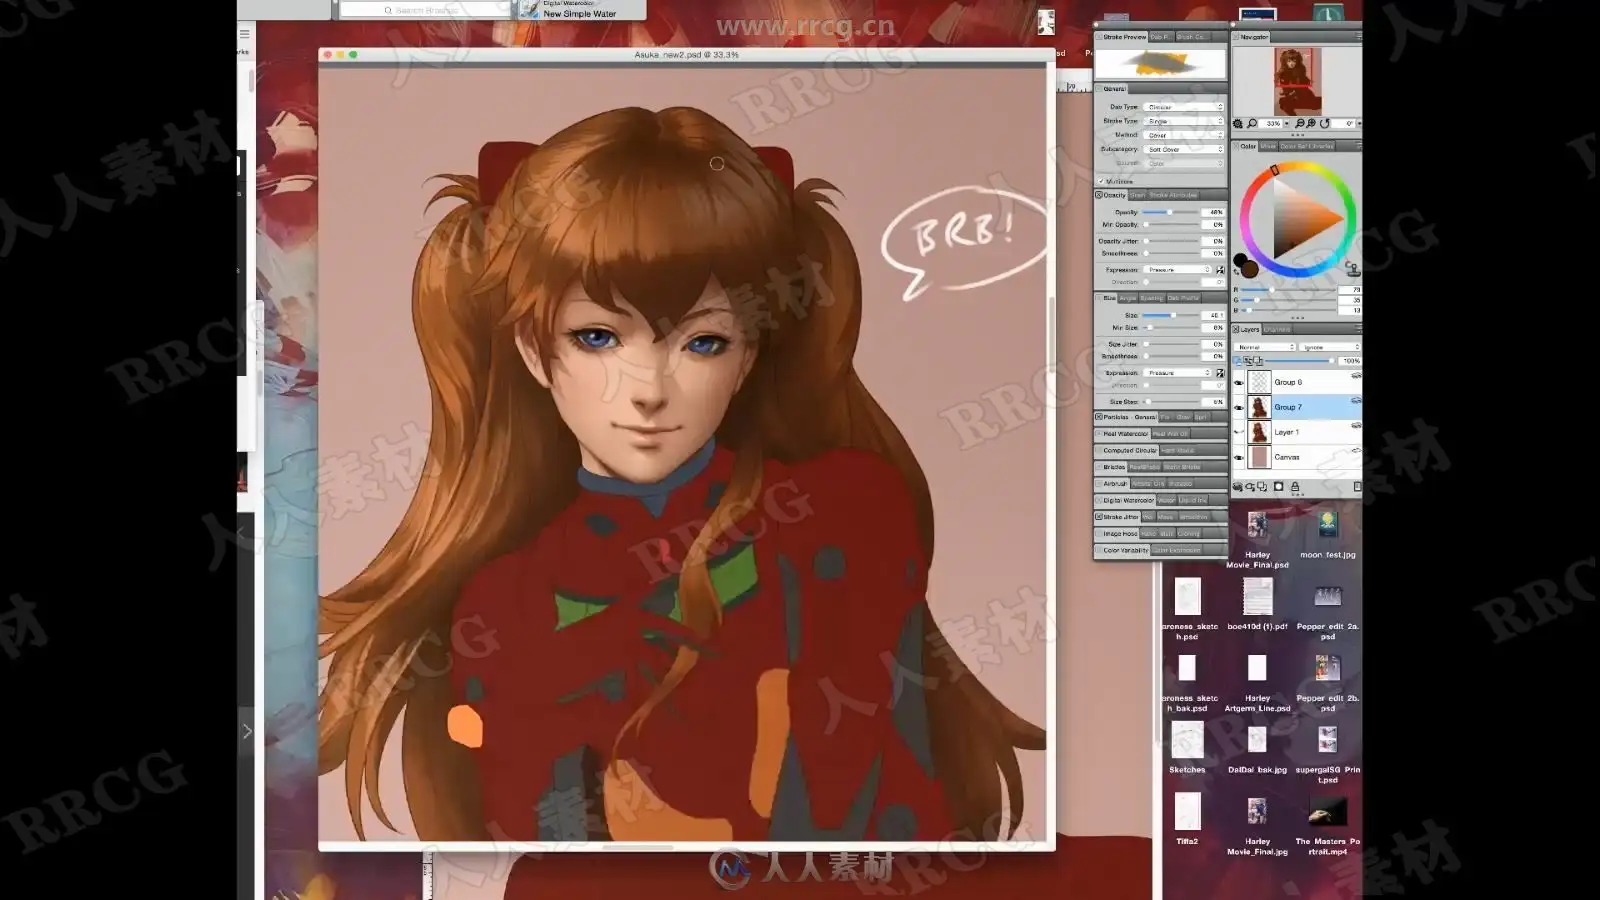
Task: Lock the selected layer
Action: pos(1295,487)
